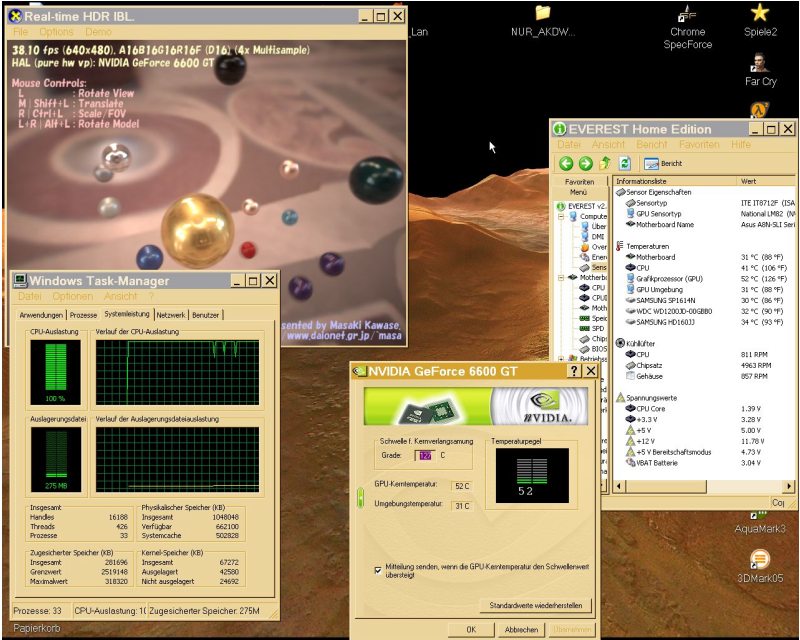
Task: Expand the Betriebssystem tree node
Action: pyautogui.click(x=561, y=359)
